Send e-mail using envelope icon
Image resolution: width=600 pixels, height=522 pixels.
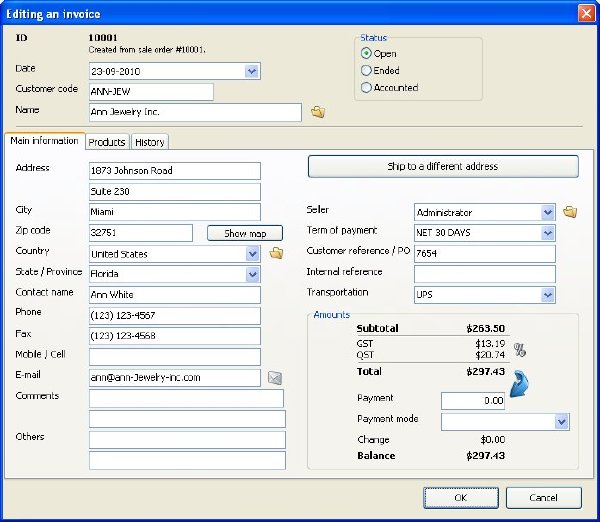[x=275, y=378]
